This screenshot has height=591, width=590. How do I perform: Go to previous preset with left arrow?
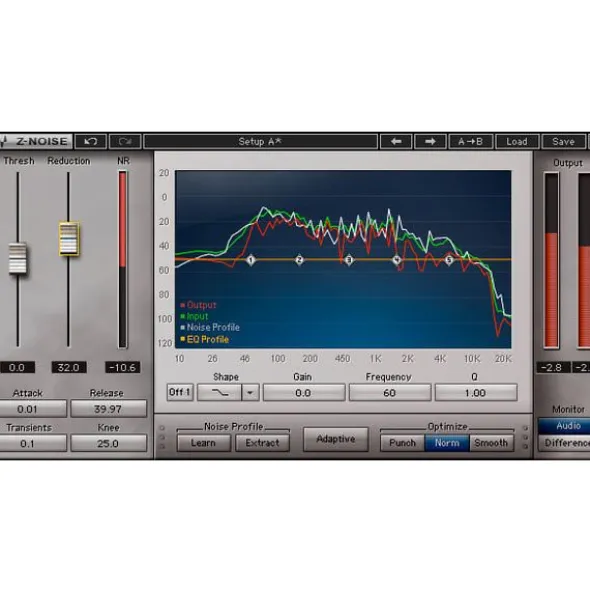pyautogui.click(x=395, y=141)
